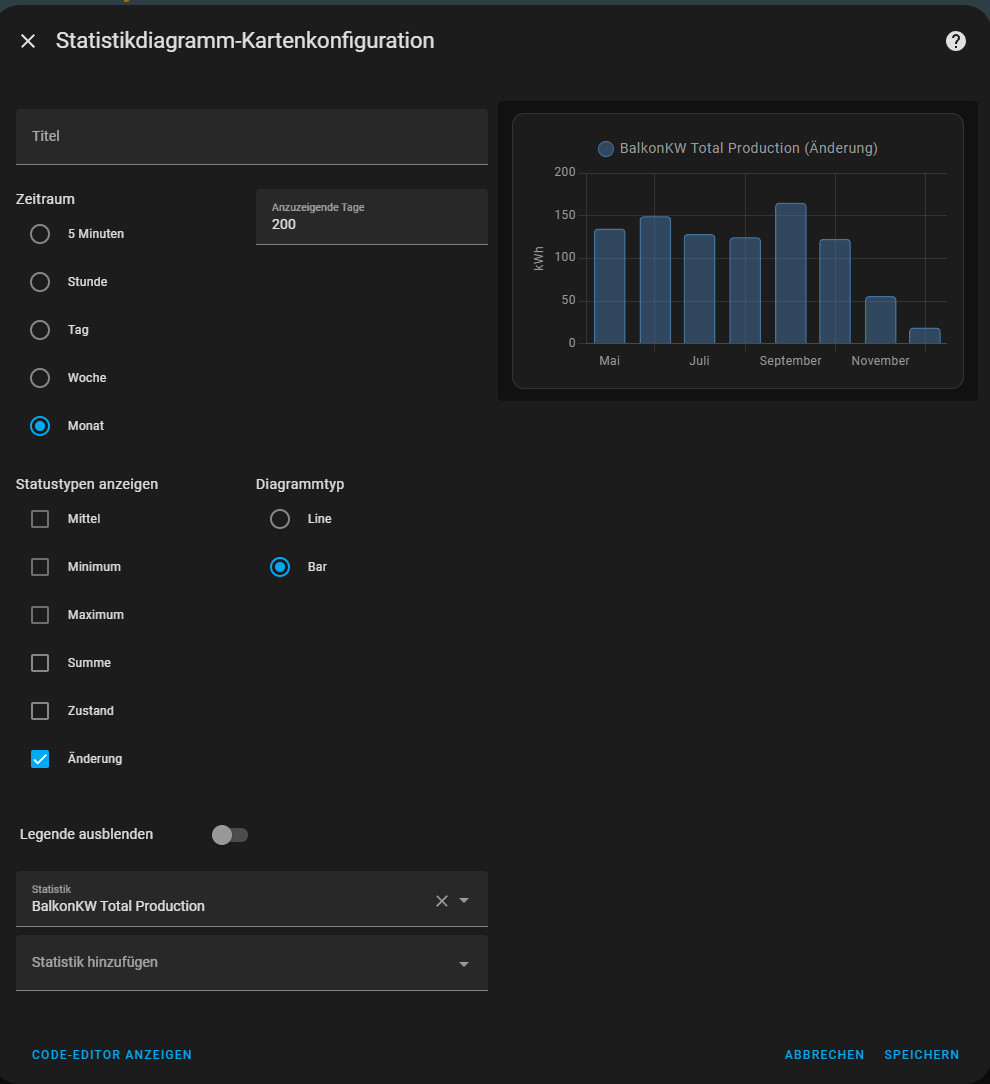Close the card configuration dialog
990x1084 pixels.
pyautogui.click(x=28, y=41)
